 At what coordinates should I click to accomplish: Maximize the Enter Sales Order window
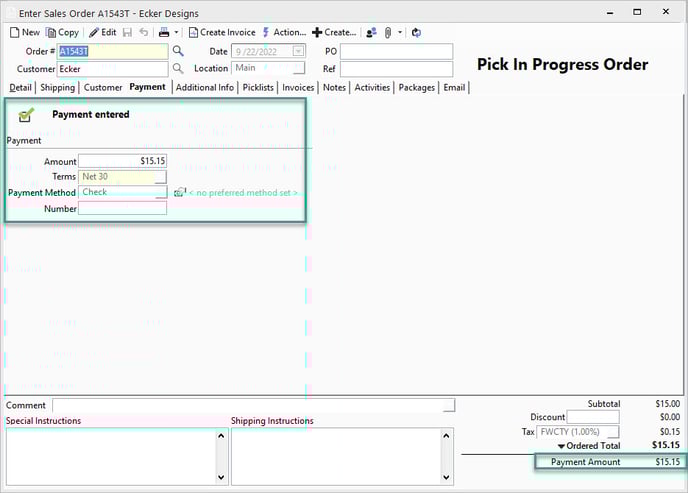pos(637,12)
